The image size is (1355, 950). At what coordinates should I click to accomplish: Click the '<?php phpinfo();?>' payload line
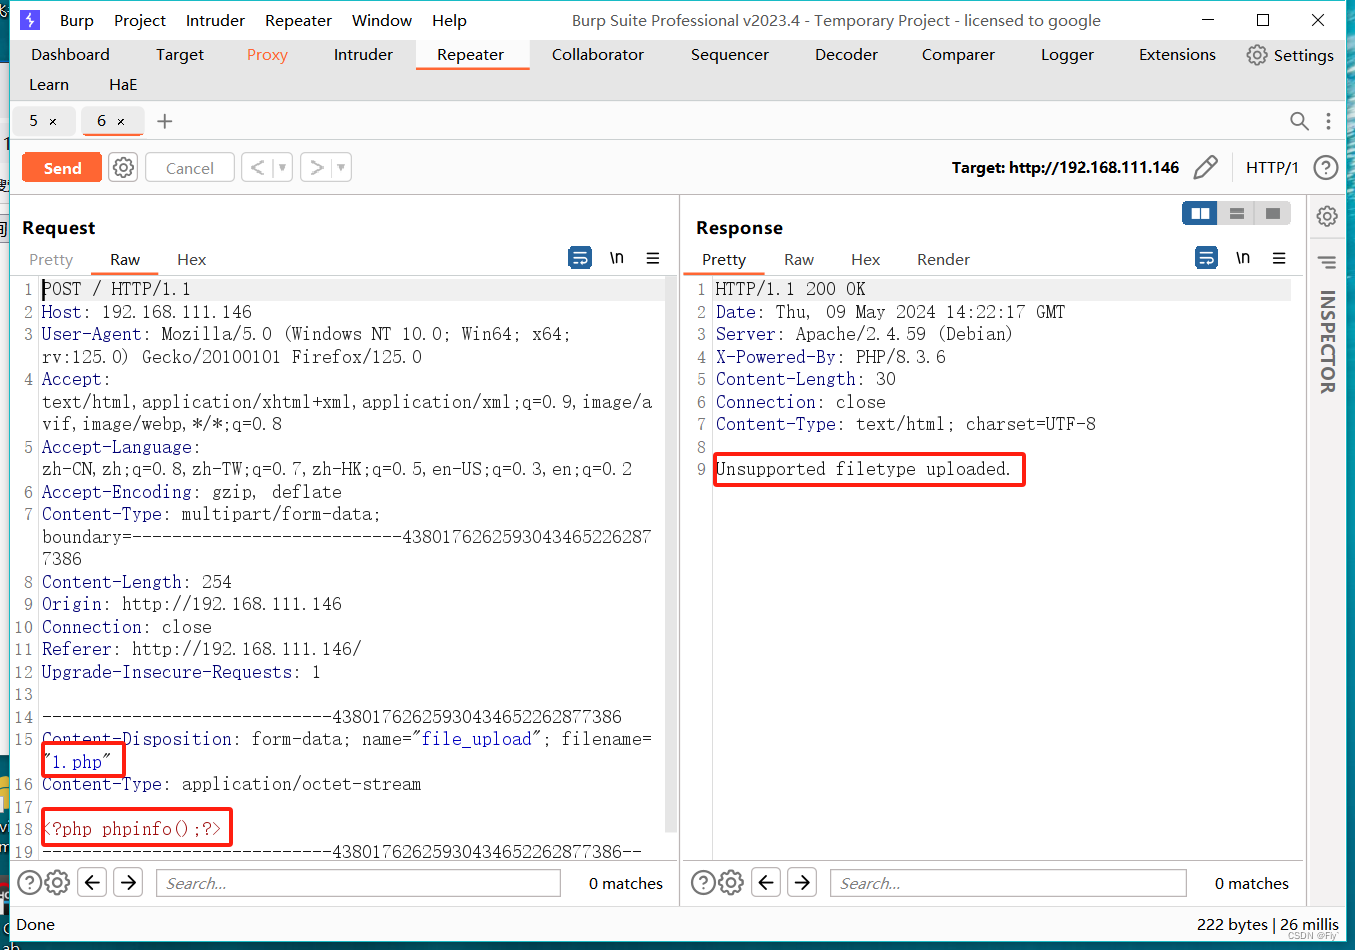(131, 829)
